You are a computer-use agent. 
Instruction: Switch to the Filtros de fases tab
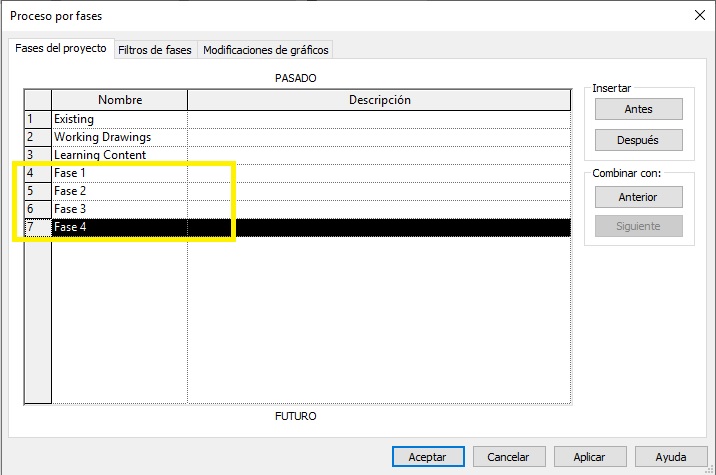click(155, 49)
